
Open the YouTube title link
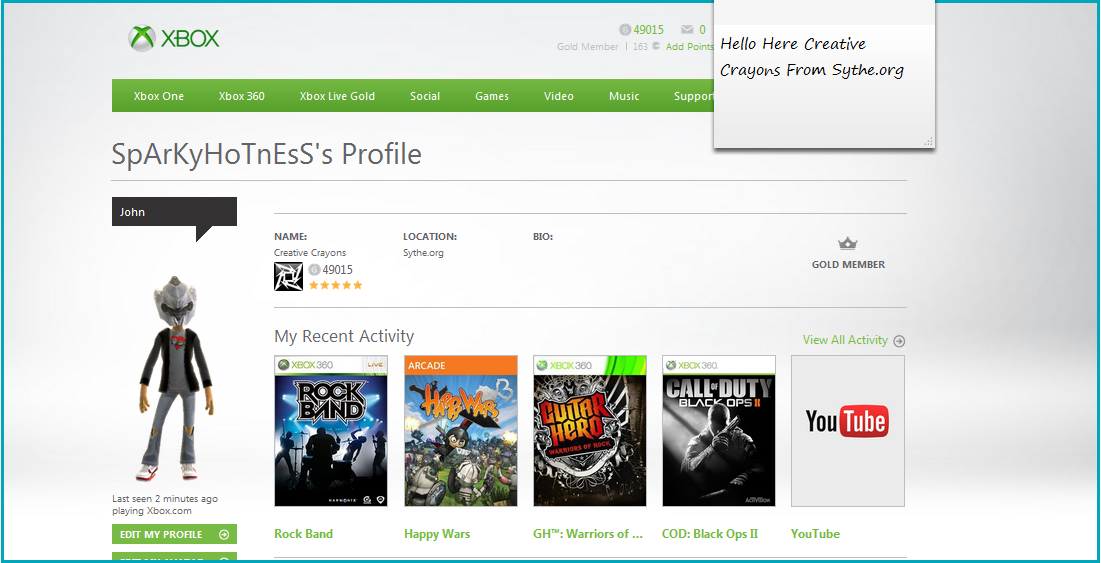[x=815, y=534]
